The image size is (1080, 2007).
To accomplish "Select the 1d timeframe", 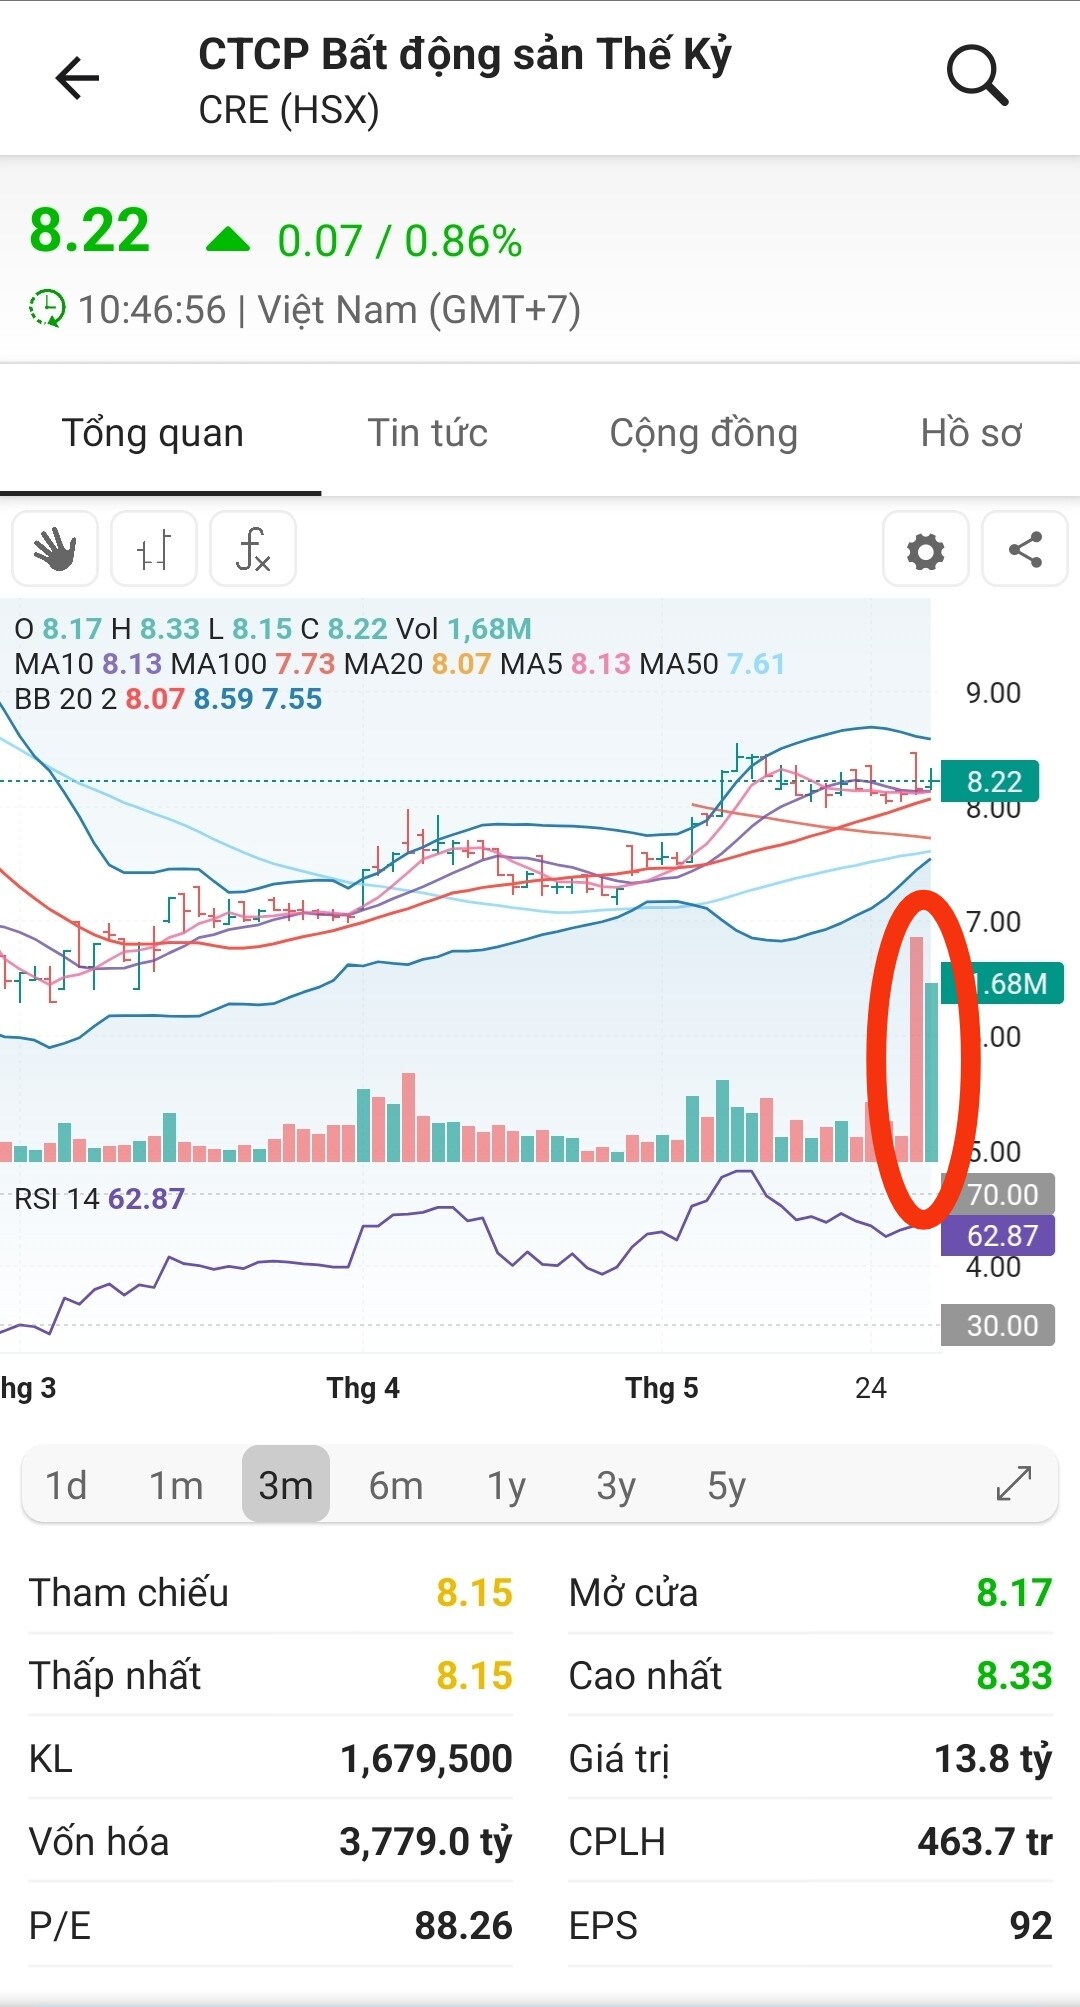I will tap(66, 1485).
